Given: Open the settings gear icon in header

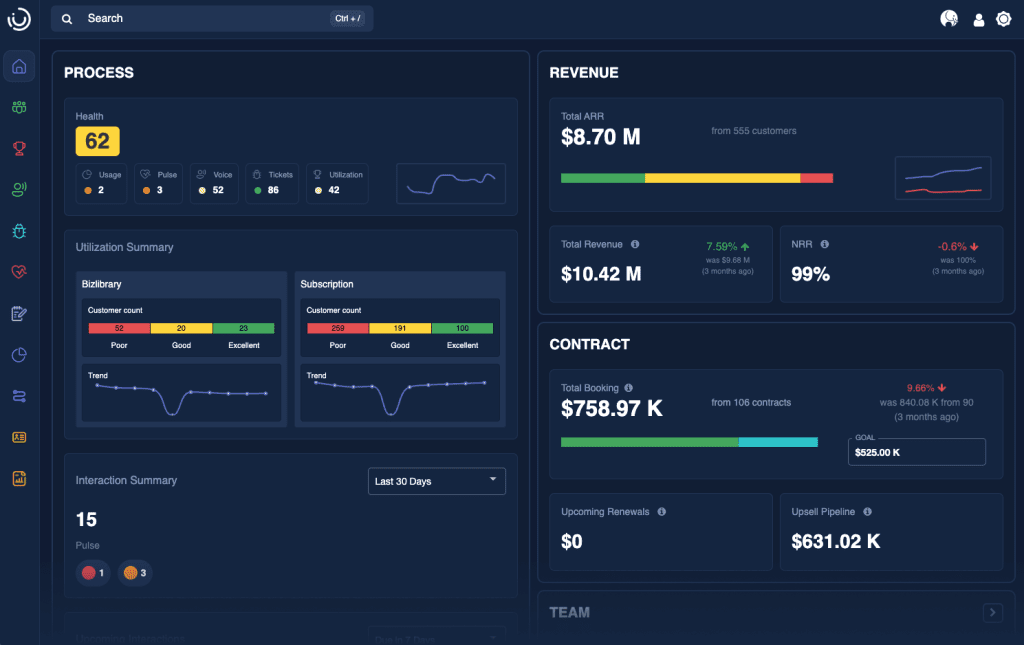Looking at the screenshot, I should (x=1004, y=19).
